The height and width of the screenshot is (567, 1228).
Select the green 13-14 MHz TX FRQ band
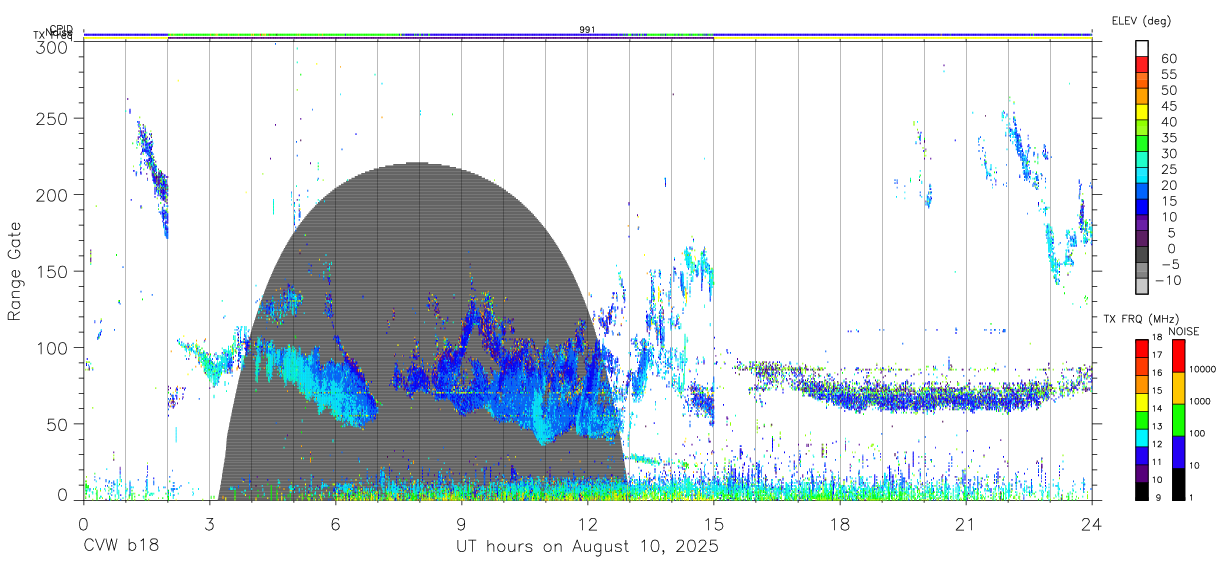1142,419
